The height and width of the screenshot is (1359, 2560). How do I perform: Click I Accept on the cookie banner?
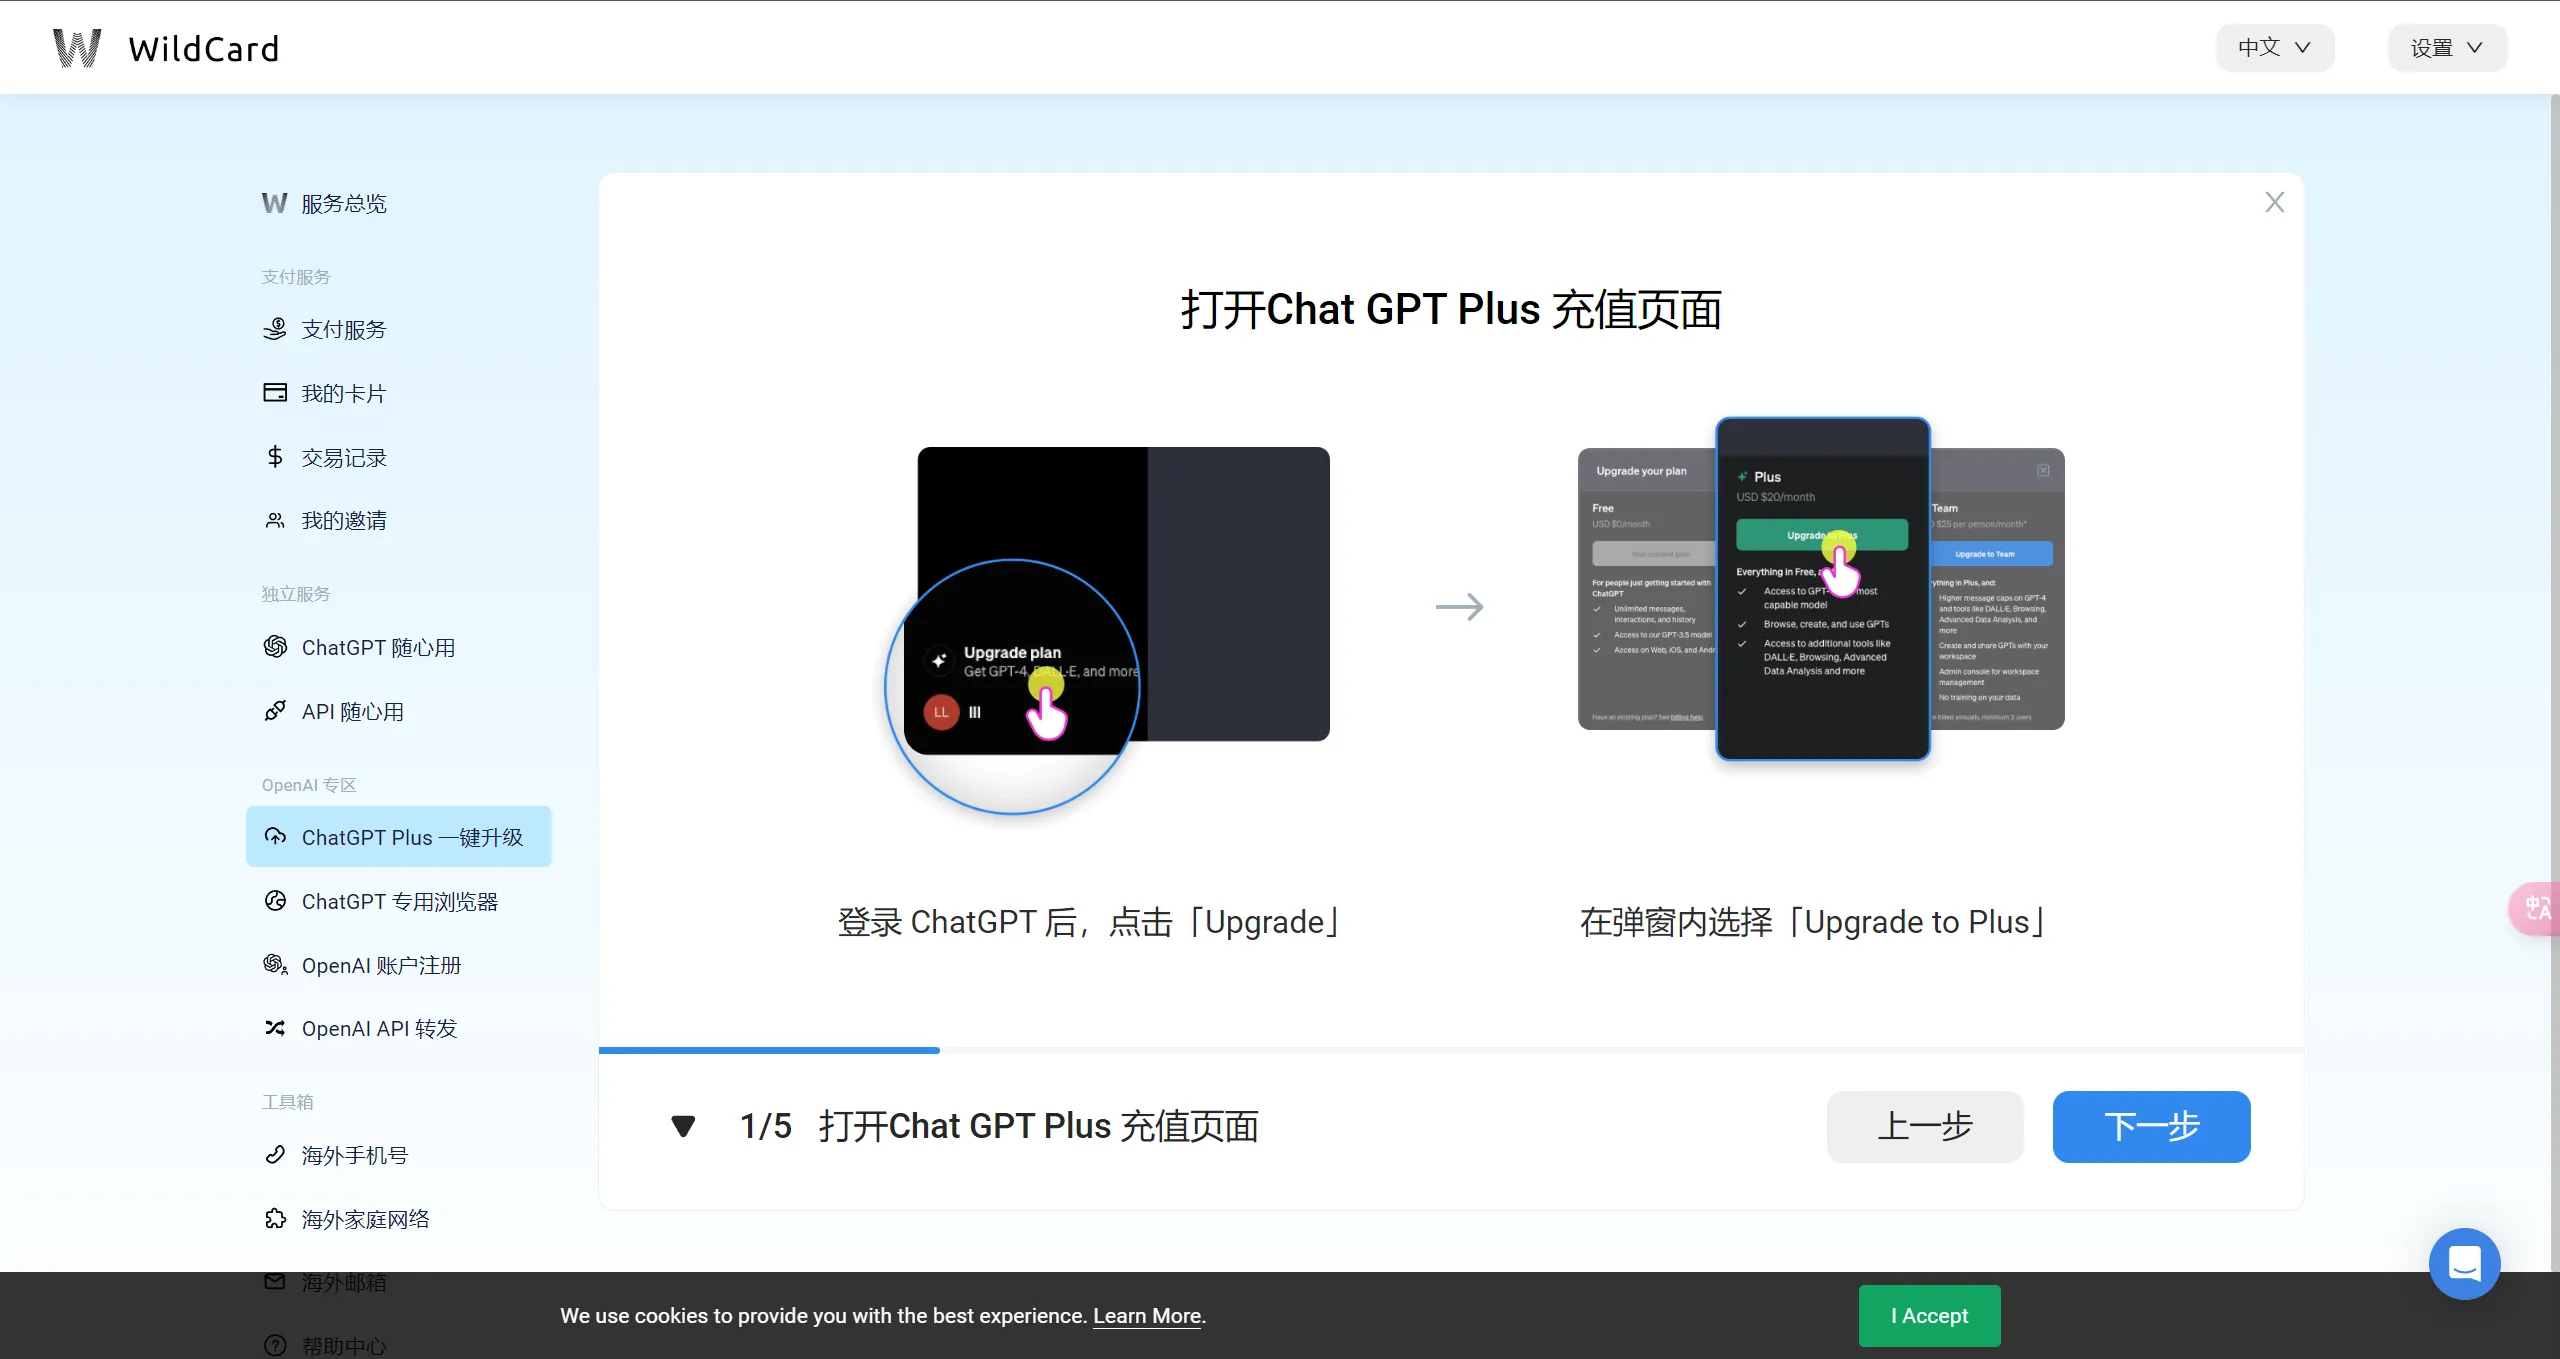(x=1930, y=1316)
